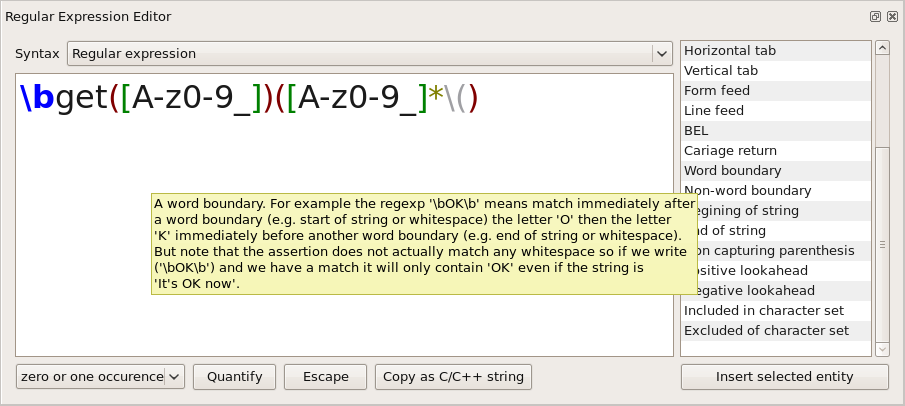Close the Regular Expression Editor panel
Screen dimensions: 905x406
tap(890, 17)
